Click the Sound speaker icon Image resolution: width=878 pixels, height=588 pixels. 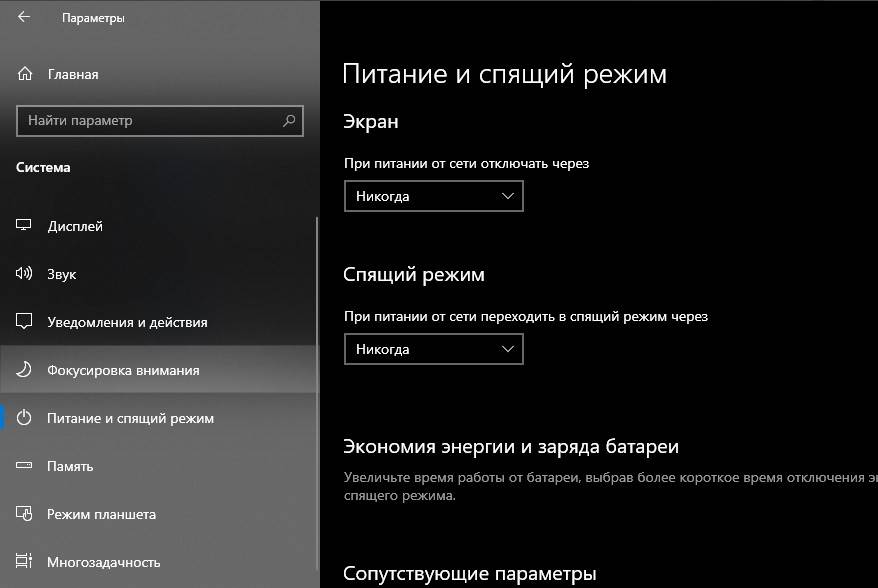(x=25, y=274)
